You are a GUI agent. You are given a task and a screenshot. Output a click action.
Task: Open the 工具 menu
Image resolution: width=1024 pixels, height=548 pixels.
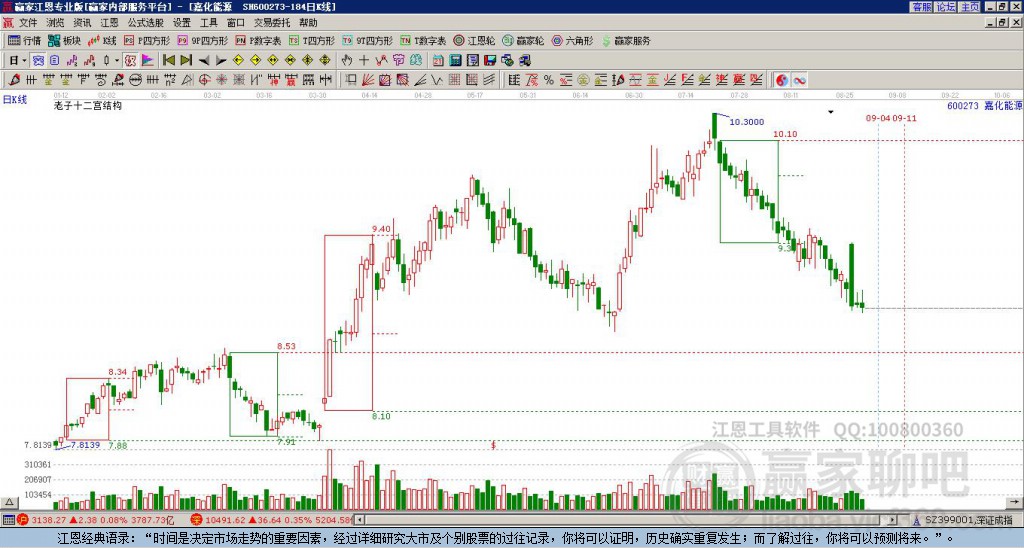point(208,23)
